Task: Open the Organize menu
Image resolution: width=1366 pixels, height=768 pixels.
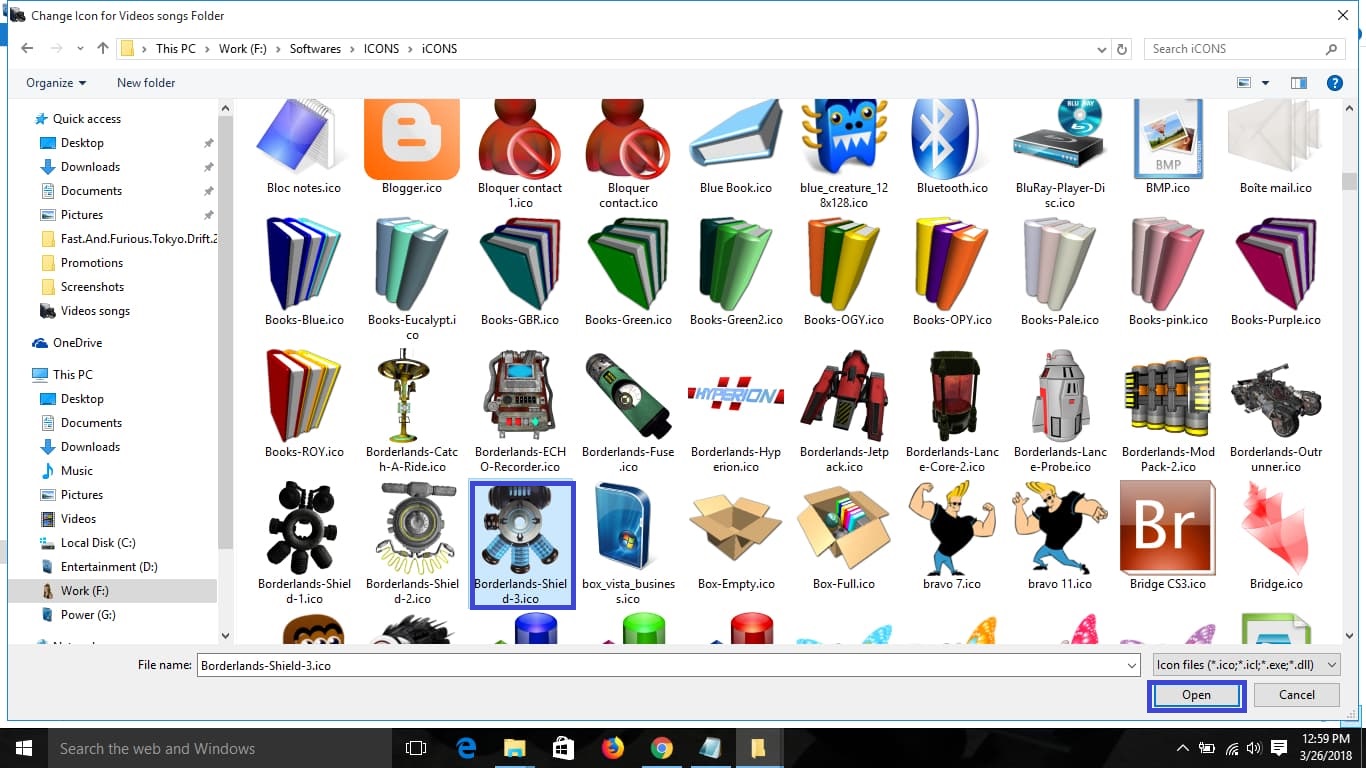Action: [x=55, y=83]
